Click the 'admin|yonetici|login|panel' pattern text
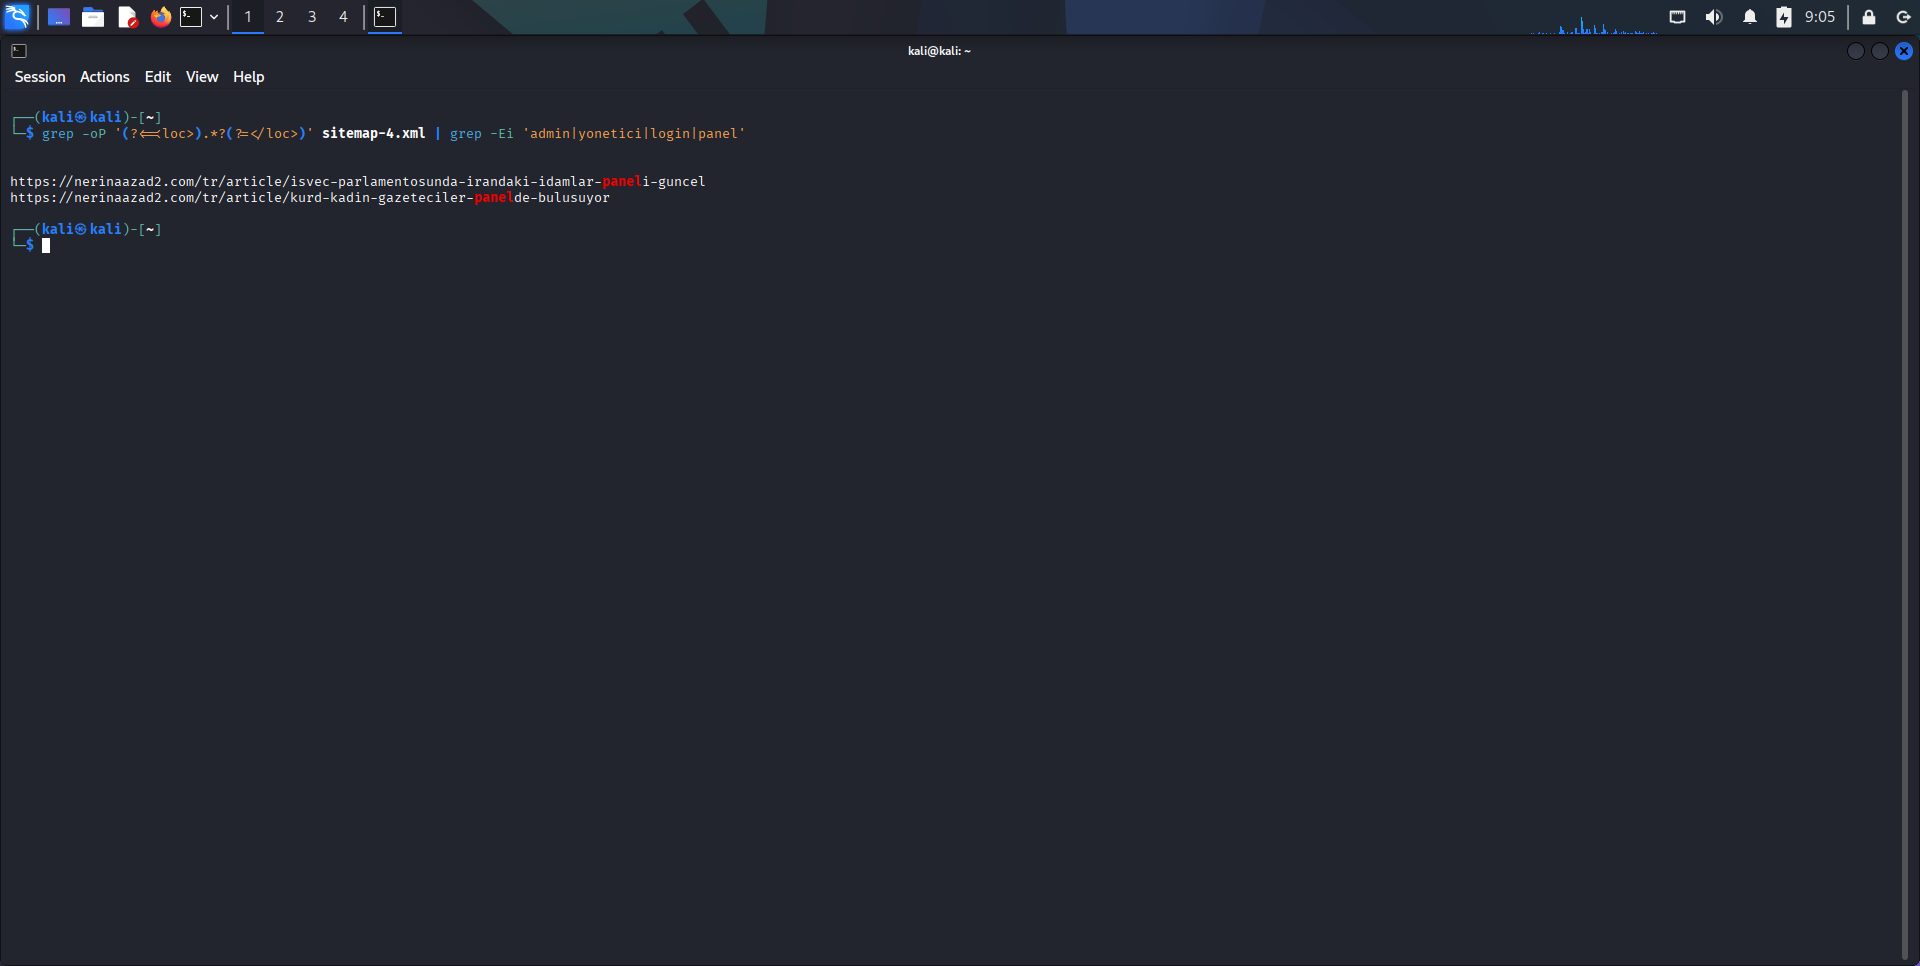The image size is (1920, 966). click(634, 134)
